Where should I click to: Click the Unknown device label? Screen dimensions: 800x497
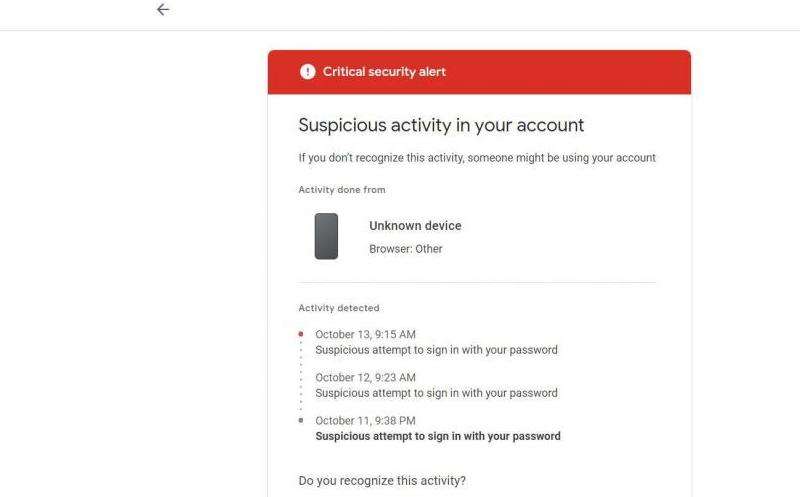(x=415, y=226)
